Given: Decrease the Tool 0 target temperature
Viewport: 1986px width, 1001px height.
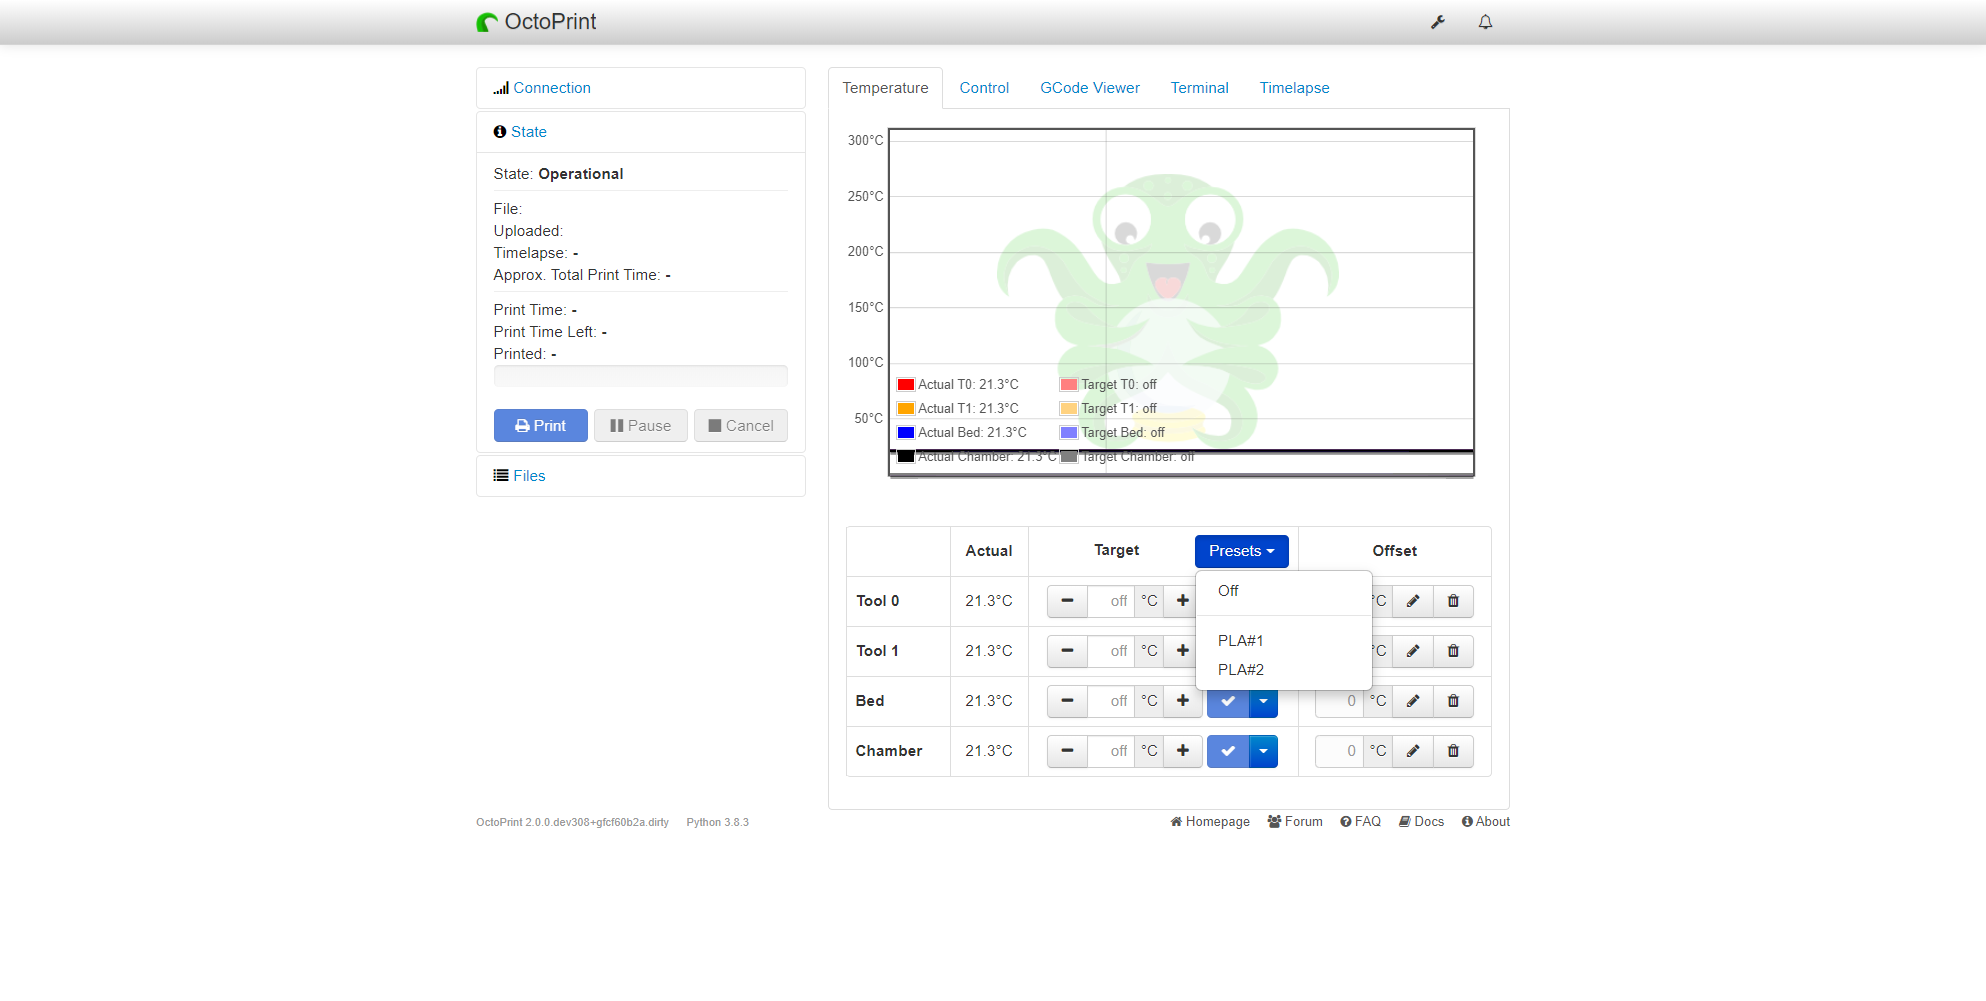Looking at the screenshot, I should [1067, 601].
